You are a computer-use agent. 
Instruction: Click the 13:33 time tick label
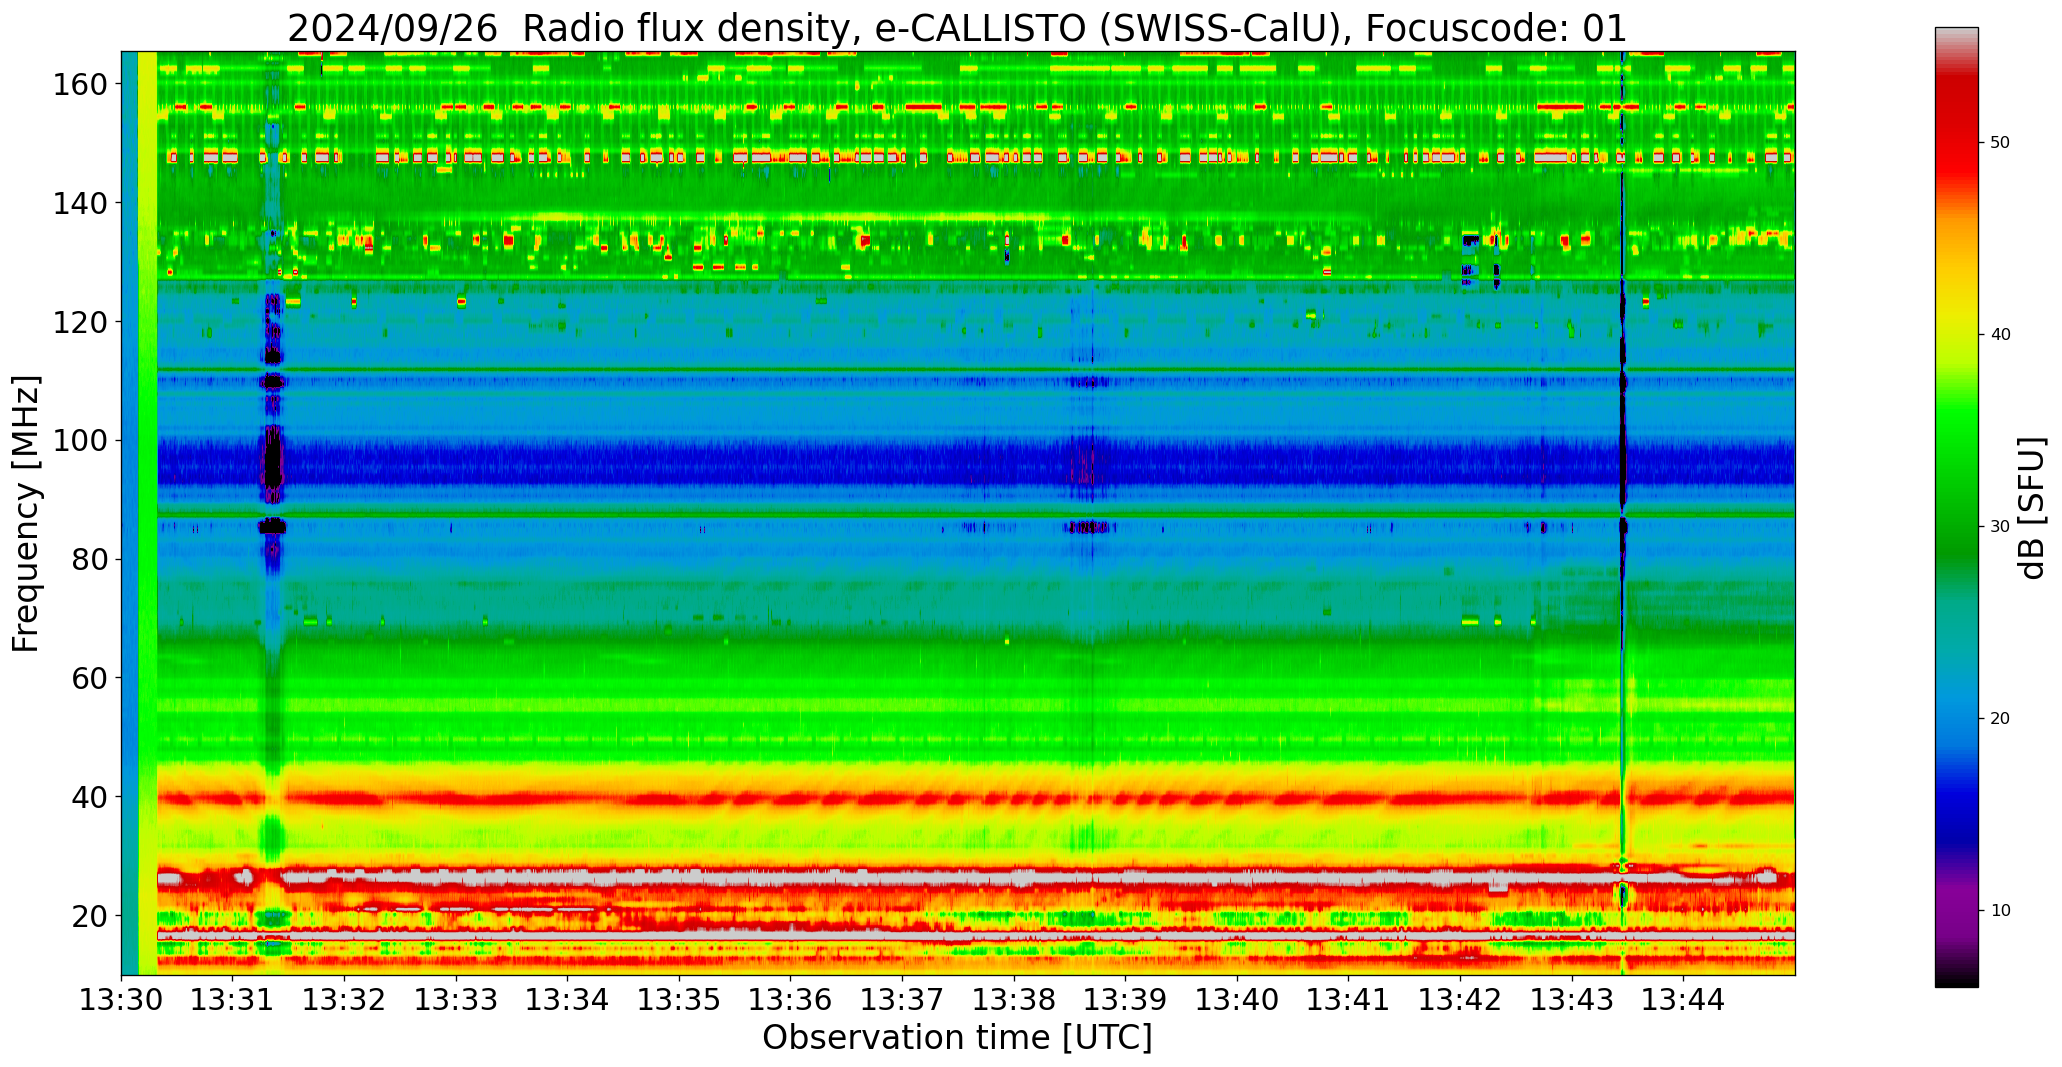456,999
